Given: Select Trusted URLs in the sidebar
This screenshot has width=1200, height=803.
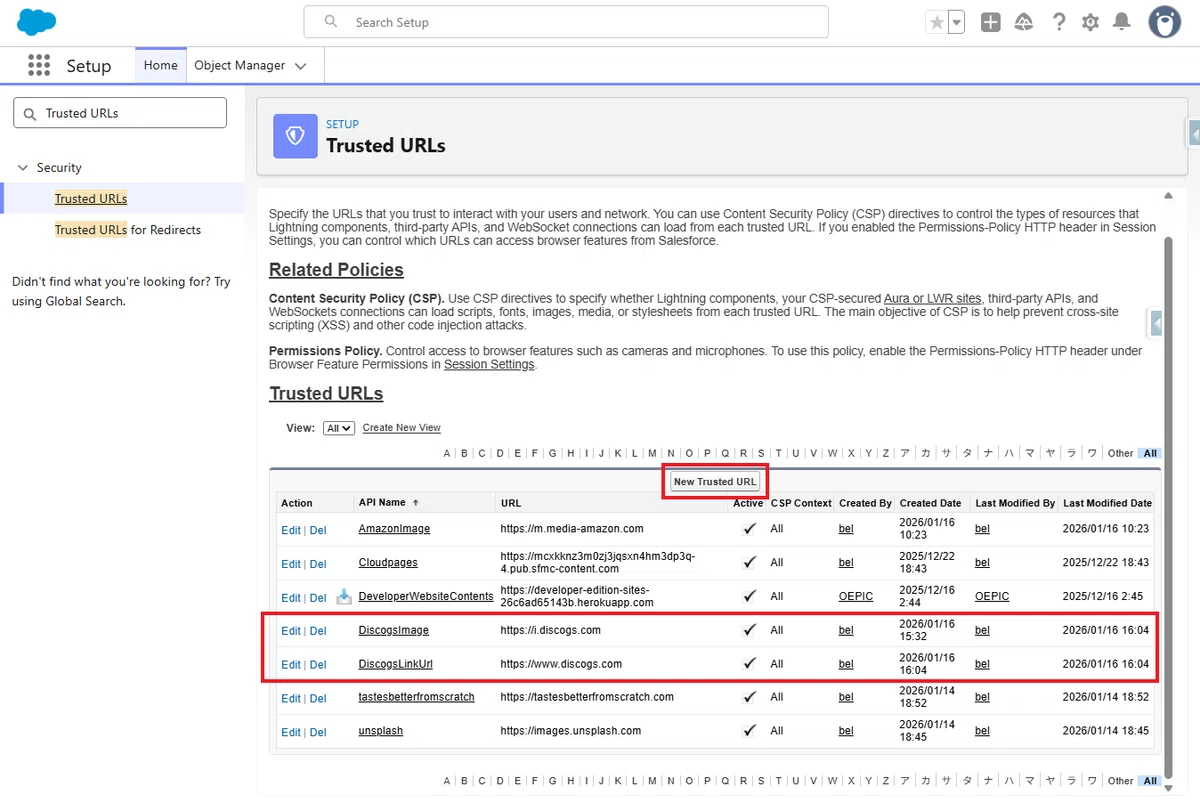Looking at the screenshot, I should (91, 198).
